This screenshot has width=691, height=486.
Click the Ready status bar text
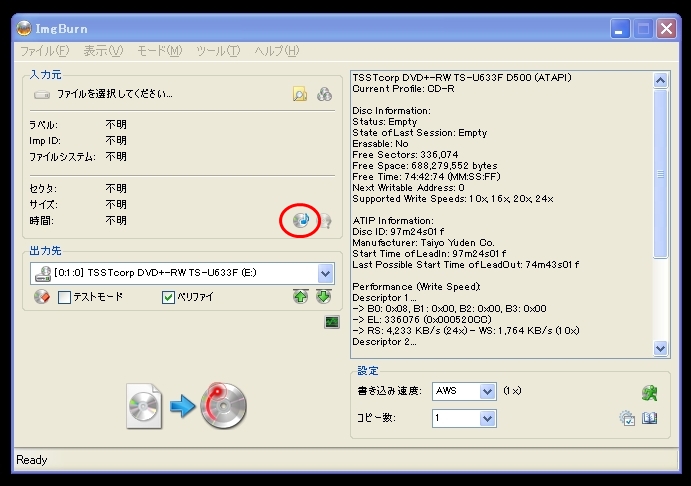pos(32,460)
